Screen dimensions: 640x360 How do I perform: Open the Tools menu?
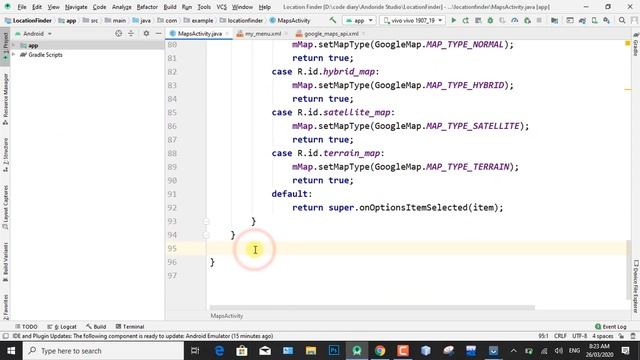click(204, 7)
